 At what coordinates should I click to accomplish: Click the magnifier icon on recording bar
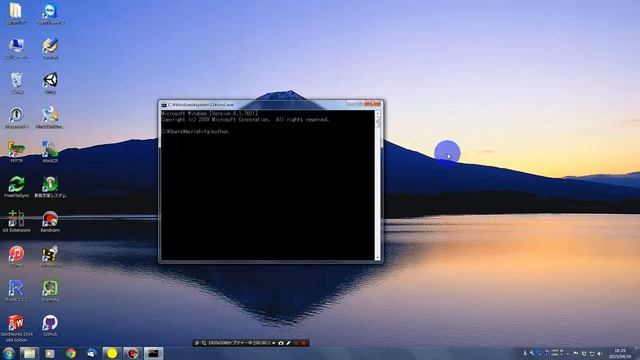204,343
